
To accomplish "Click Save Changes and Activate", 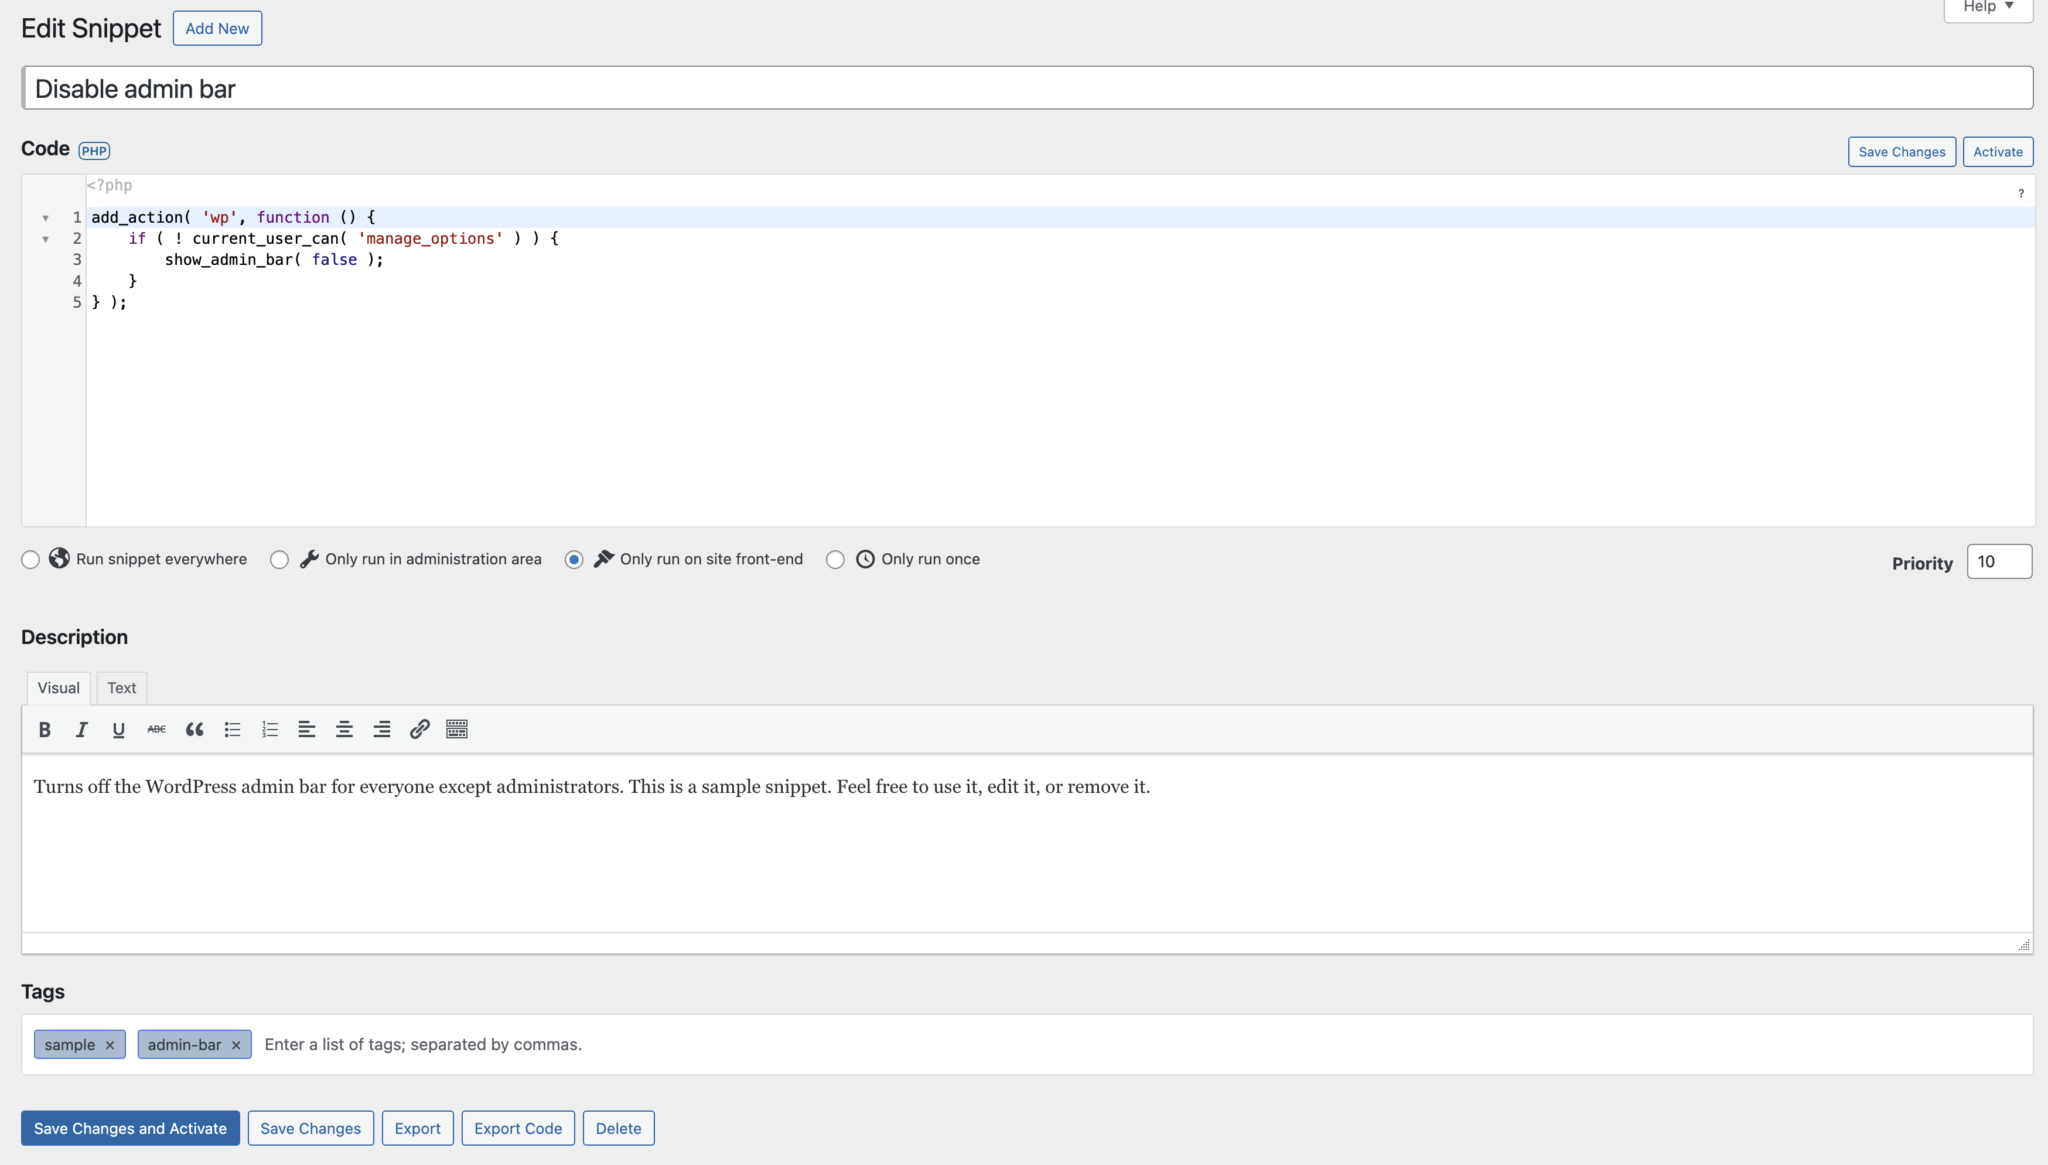I will pos(129,1127).
